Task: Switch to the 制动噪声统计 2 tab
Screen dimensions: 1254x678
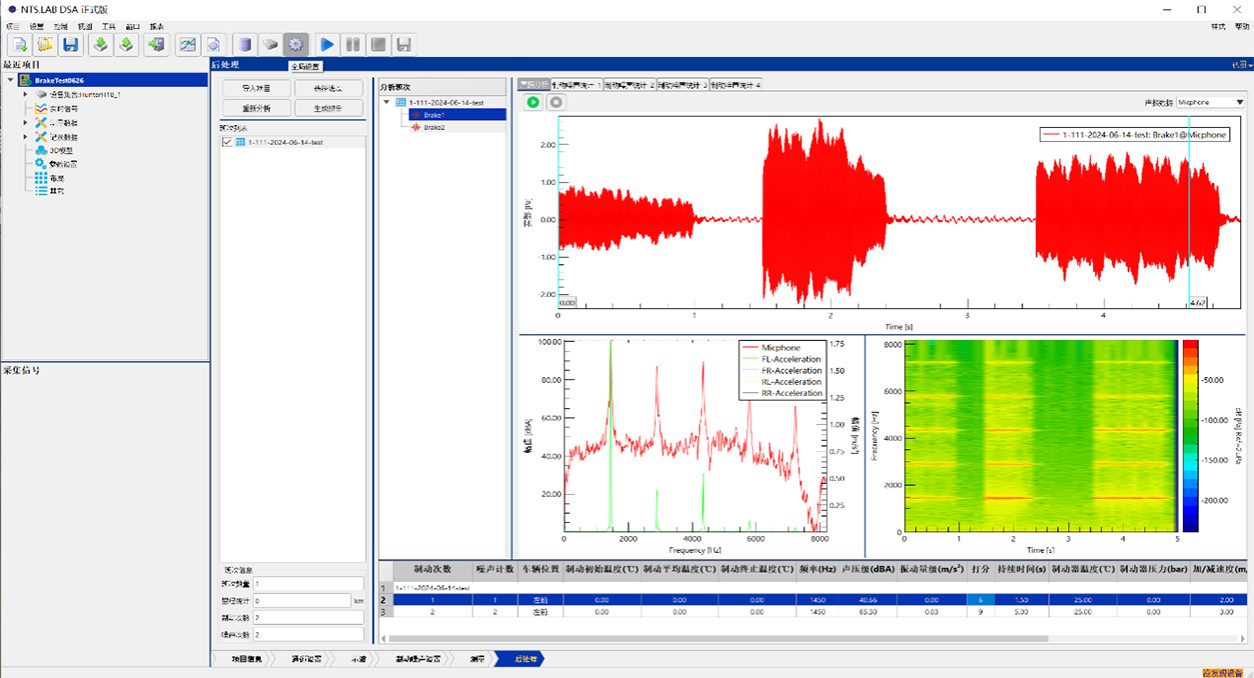Action: [x=629, y=85]
